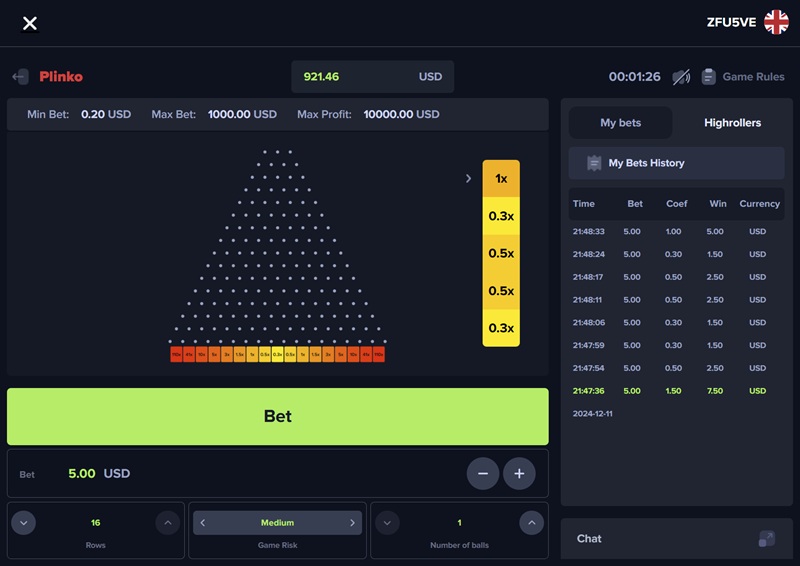800x566 pixels.
Task: Collapse the multiplier history chevron
Action: pos(468,179)
